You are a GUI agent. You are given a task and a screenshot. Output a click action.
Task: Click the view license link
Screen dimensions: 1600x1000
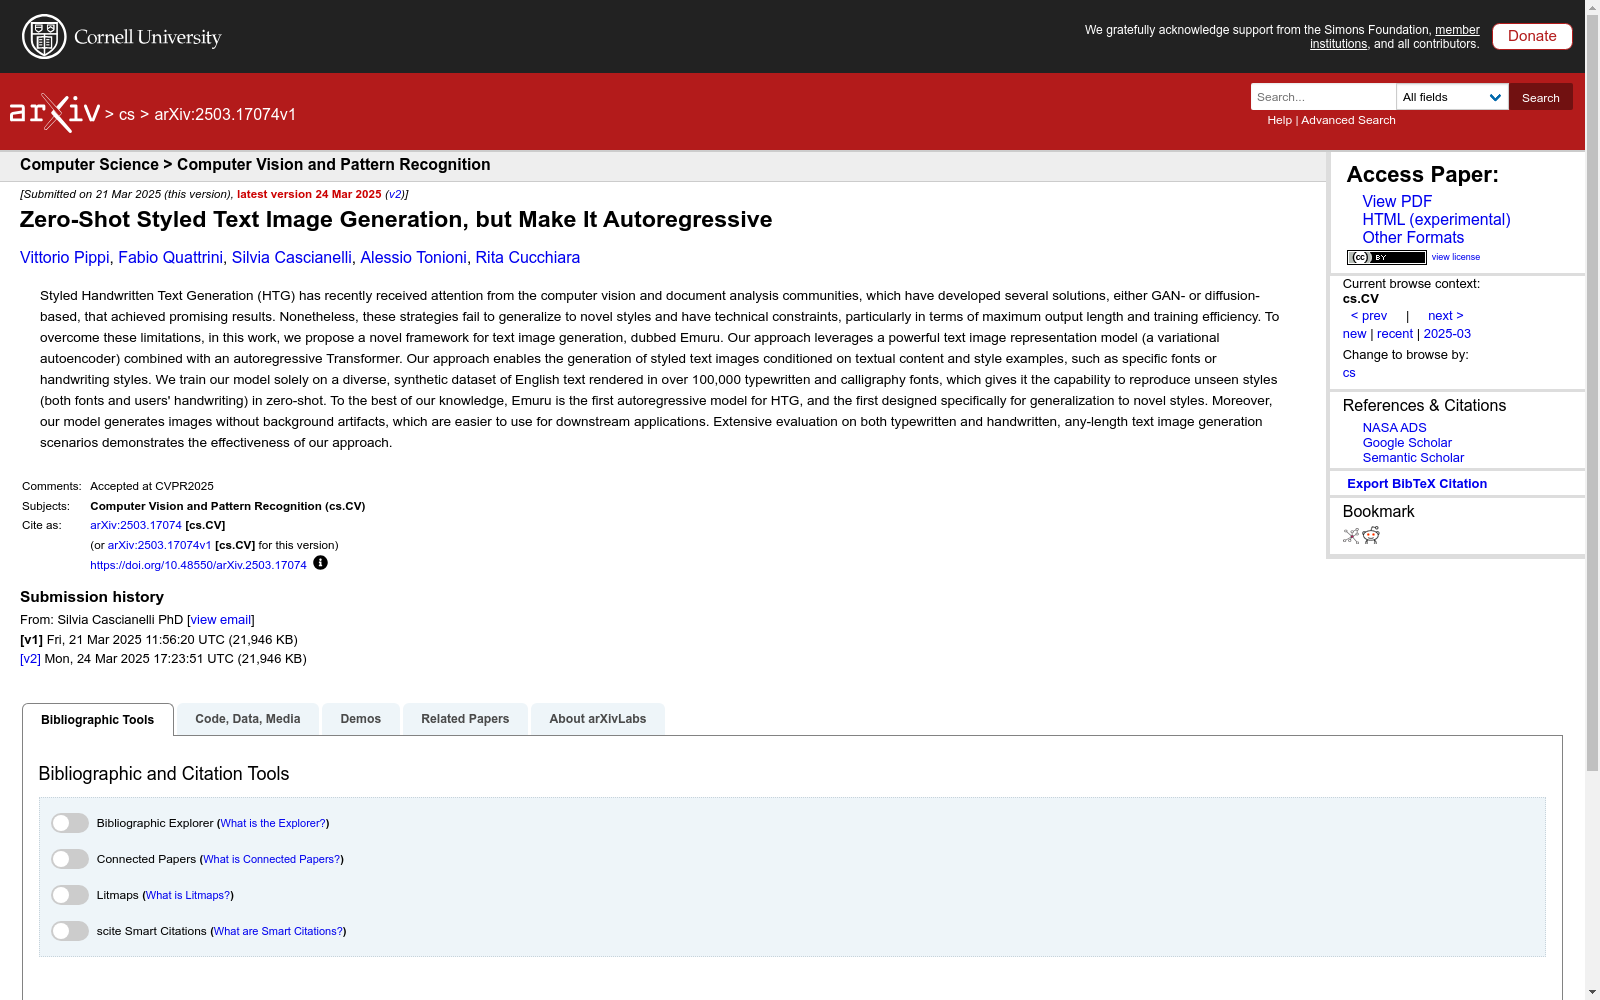click(x=1456, y=257)
